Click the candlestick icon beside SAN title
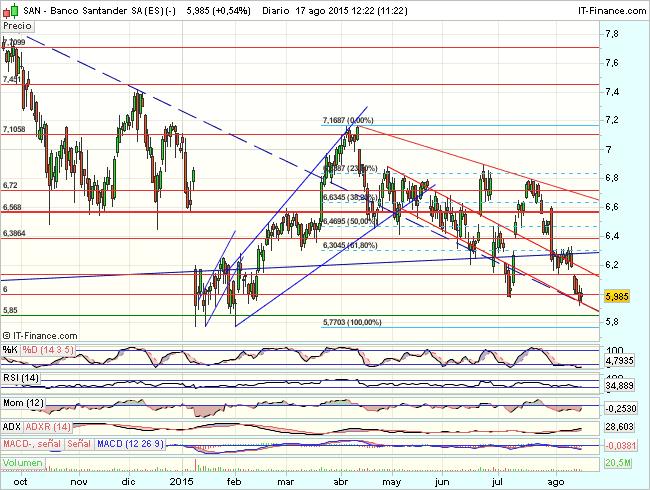This screenshot has height=490, width=650. click(x=10, y=10)
